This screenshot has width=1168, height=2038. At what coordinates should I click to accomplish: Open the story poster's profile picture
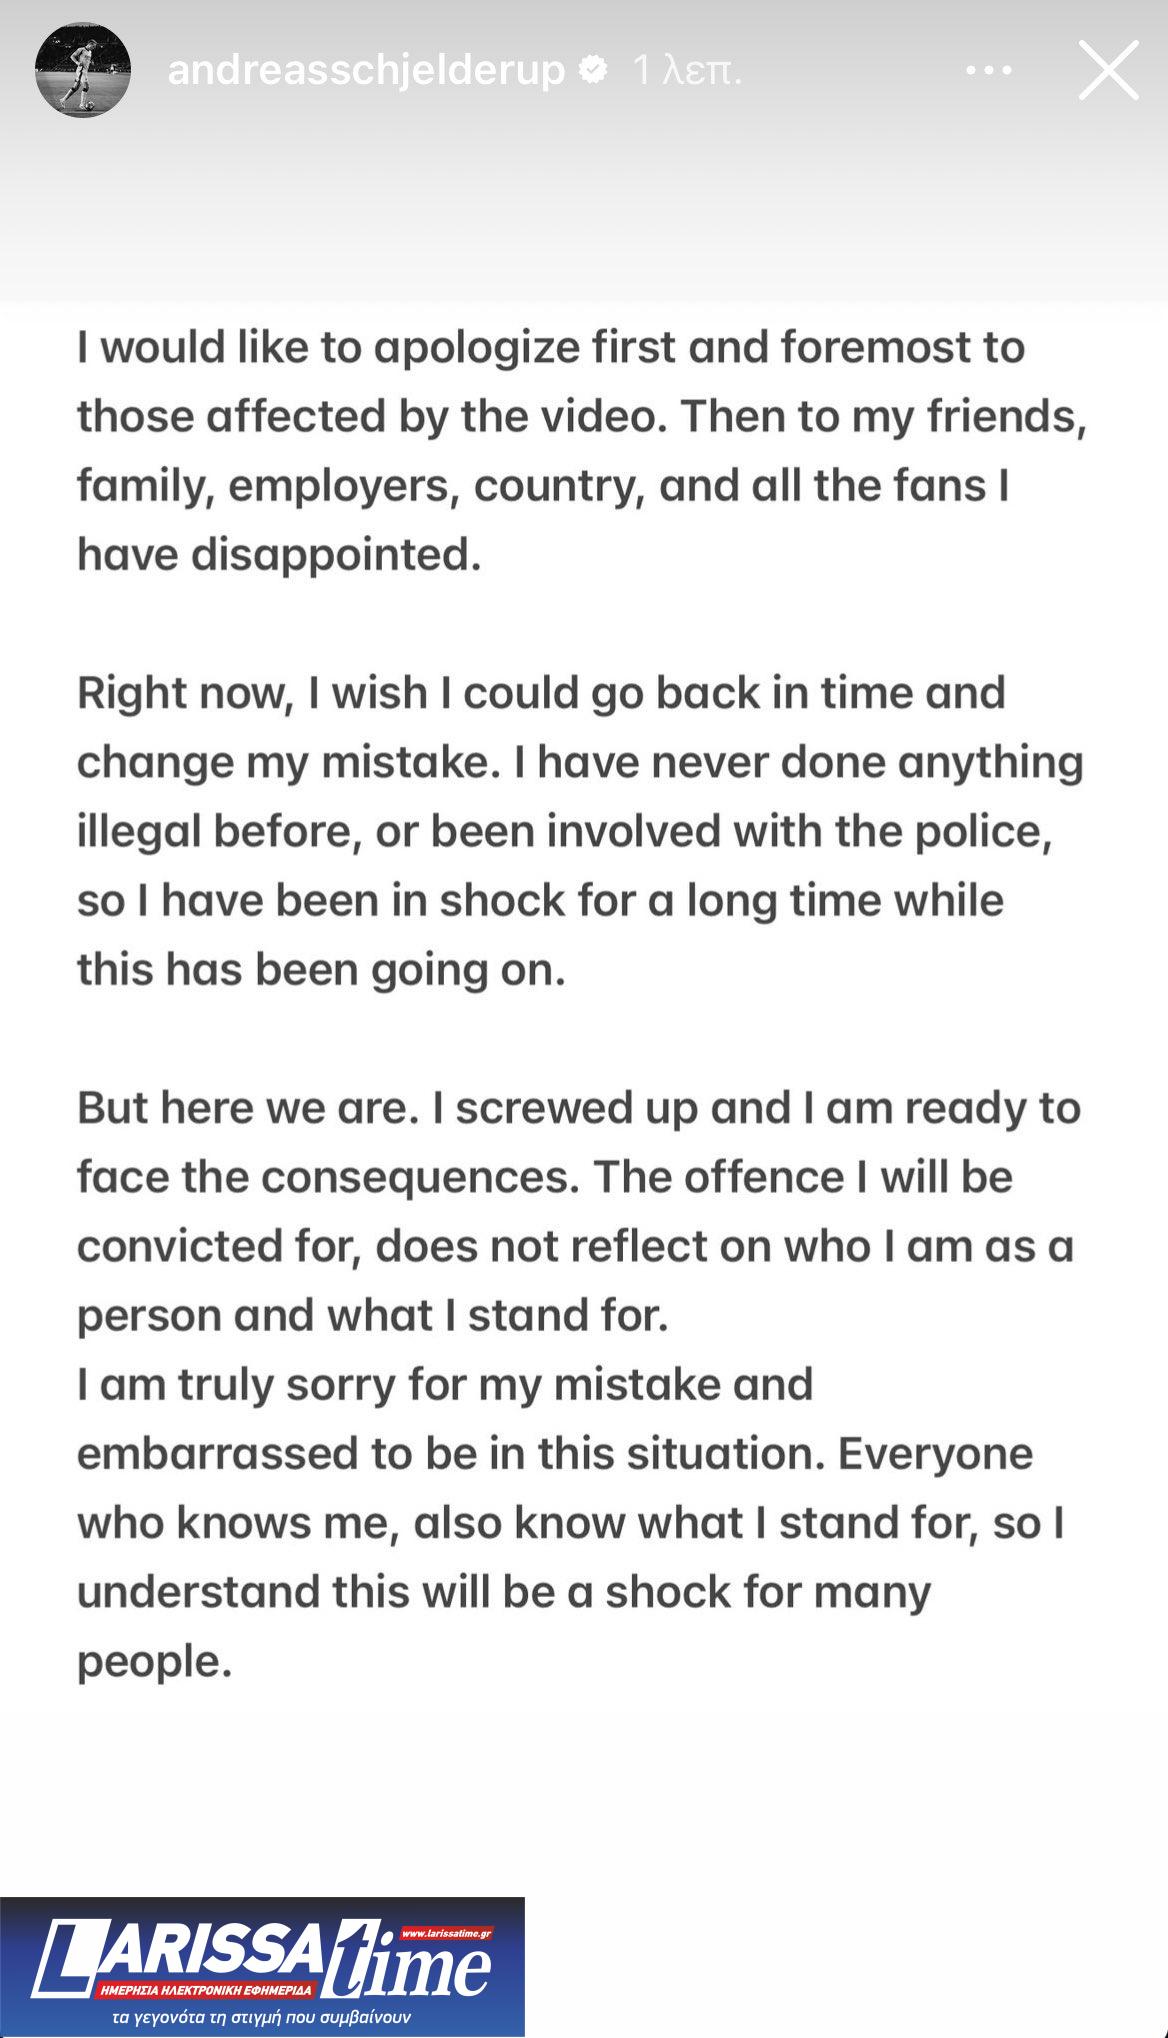tap(83, 70)
